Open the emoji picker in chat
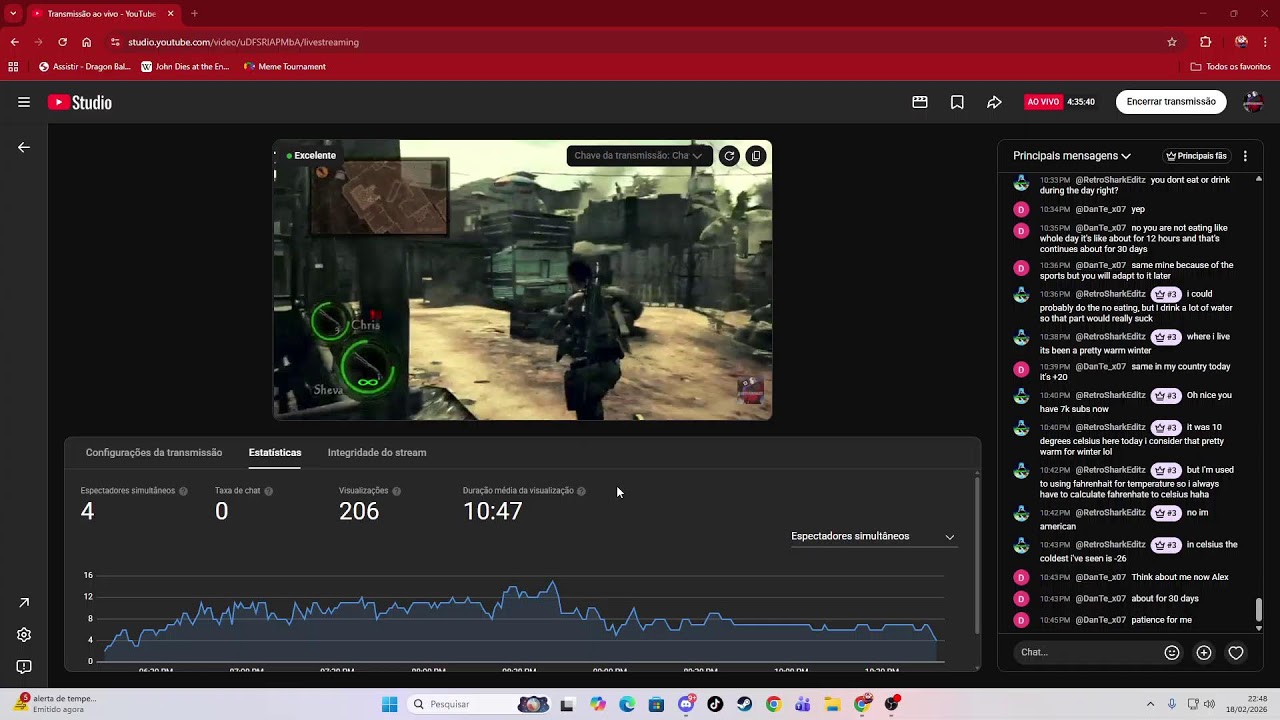The height and width of the screenshot is (720, 1280). [x=1172, y=652]
